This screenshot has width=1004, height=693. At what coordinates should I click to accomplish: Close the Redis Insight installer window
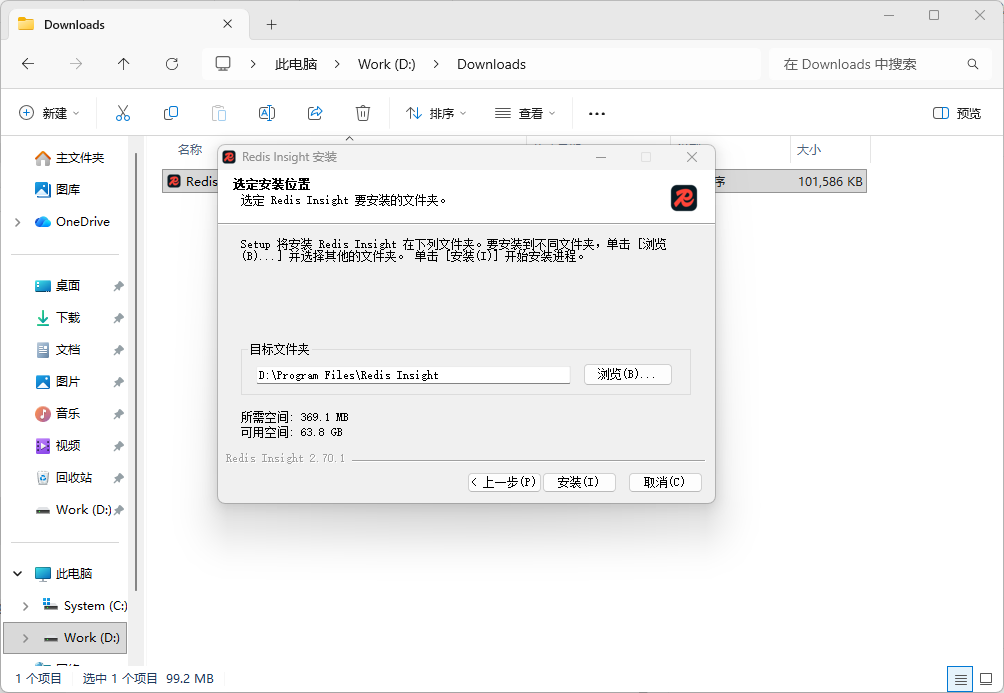tap(692, 157)
